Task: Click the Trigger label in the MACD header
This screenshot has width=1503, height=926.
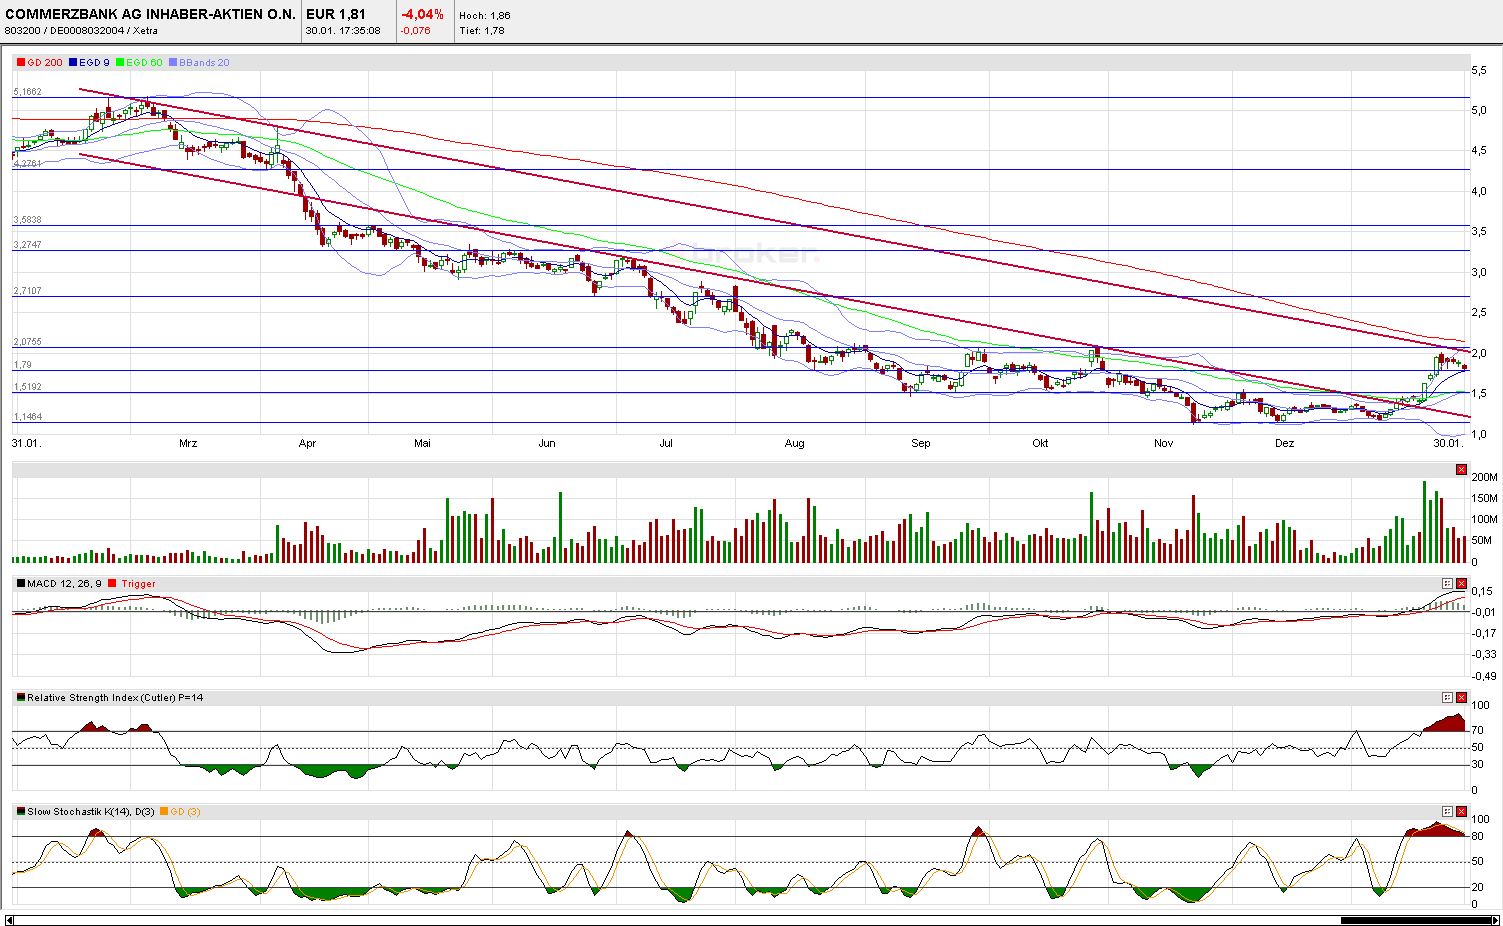Action: coord(137,583)
